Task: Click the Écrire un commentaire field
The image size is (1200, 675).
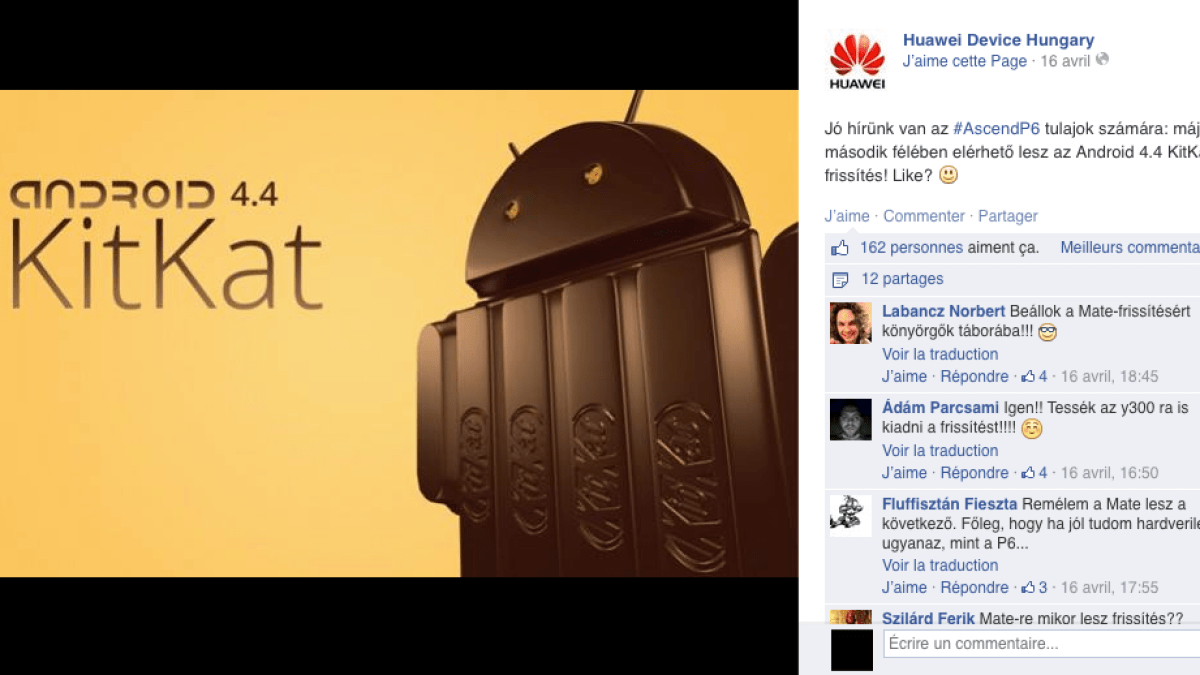Action: [1041, 644]
